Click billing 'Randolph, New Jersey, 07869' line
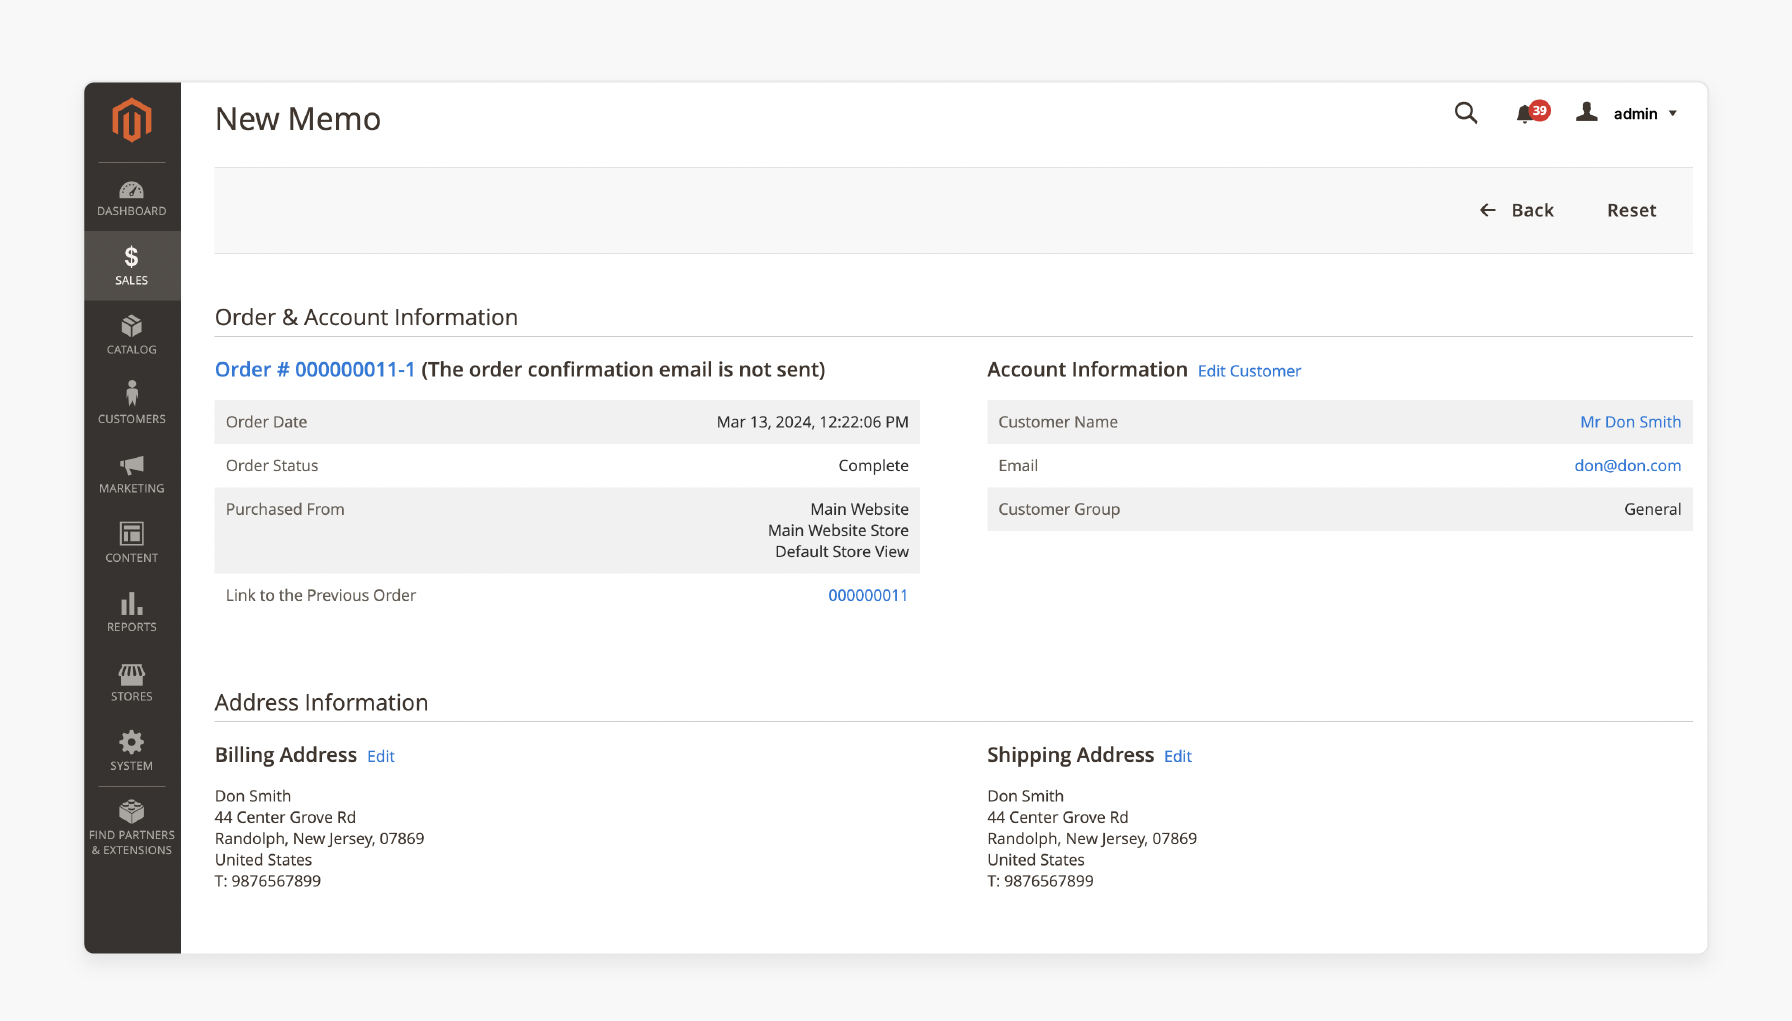This screenshot has width=1792, height=1021. tap(320, 839)
